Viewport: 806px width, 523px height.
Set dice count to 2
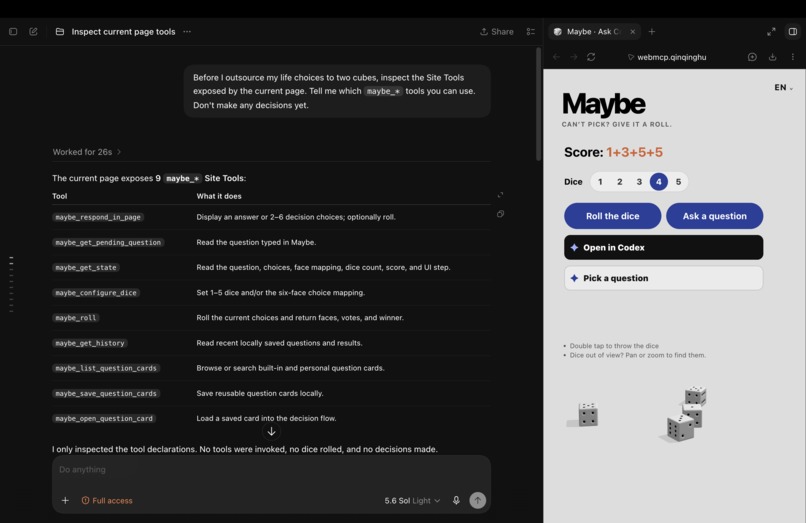coord(619,182)
